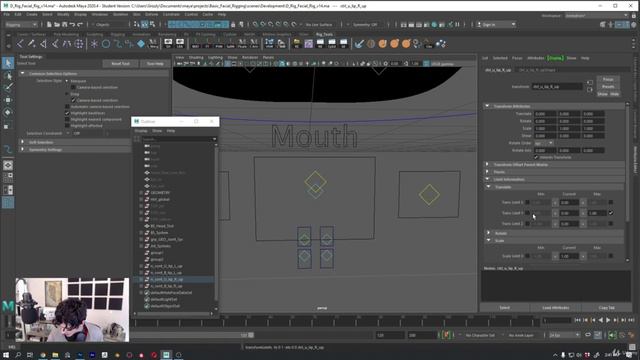Click the Trans Limit Y max value field

597,213
